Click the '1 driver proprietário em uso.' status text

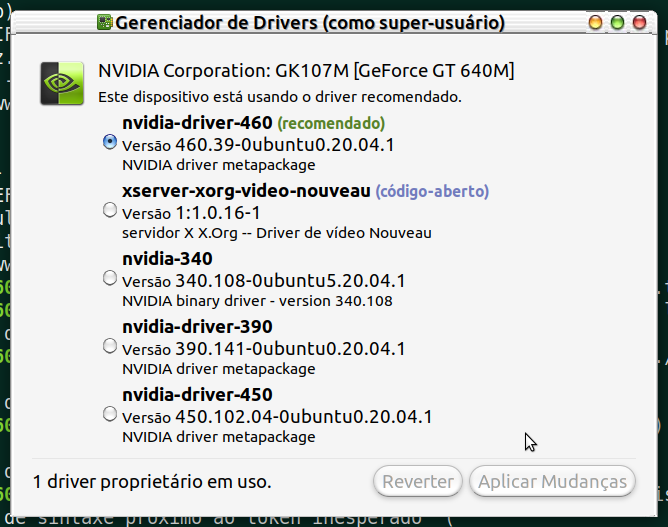pos(152,482)
